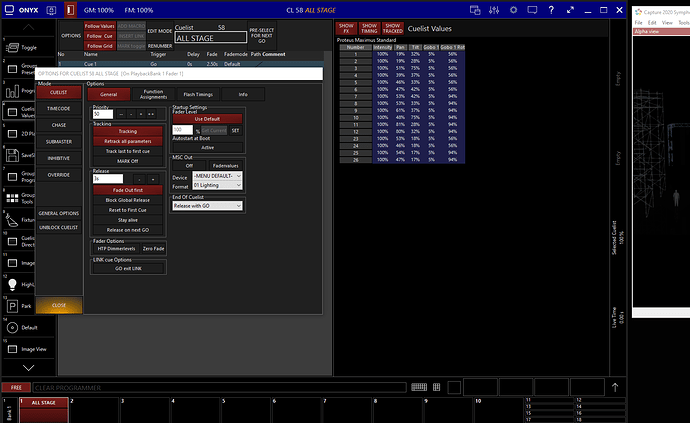The width and height of the screenshot is (690, 423).
Task: Click the ALL STAGE cuelist name field
Action: click(x=210, y=38)
